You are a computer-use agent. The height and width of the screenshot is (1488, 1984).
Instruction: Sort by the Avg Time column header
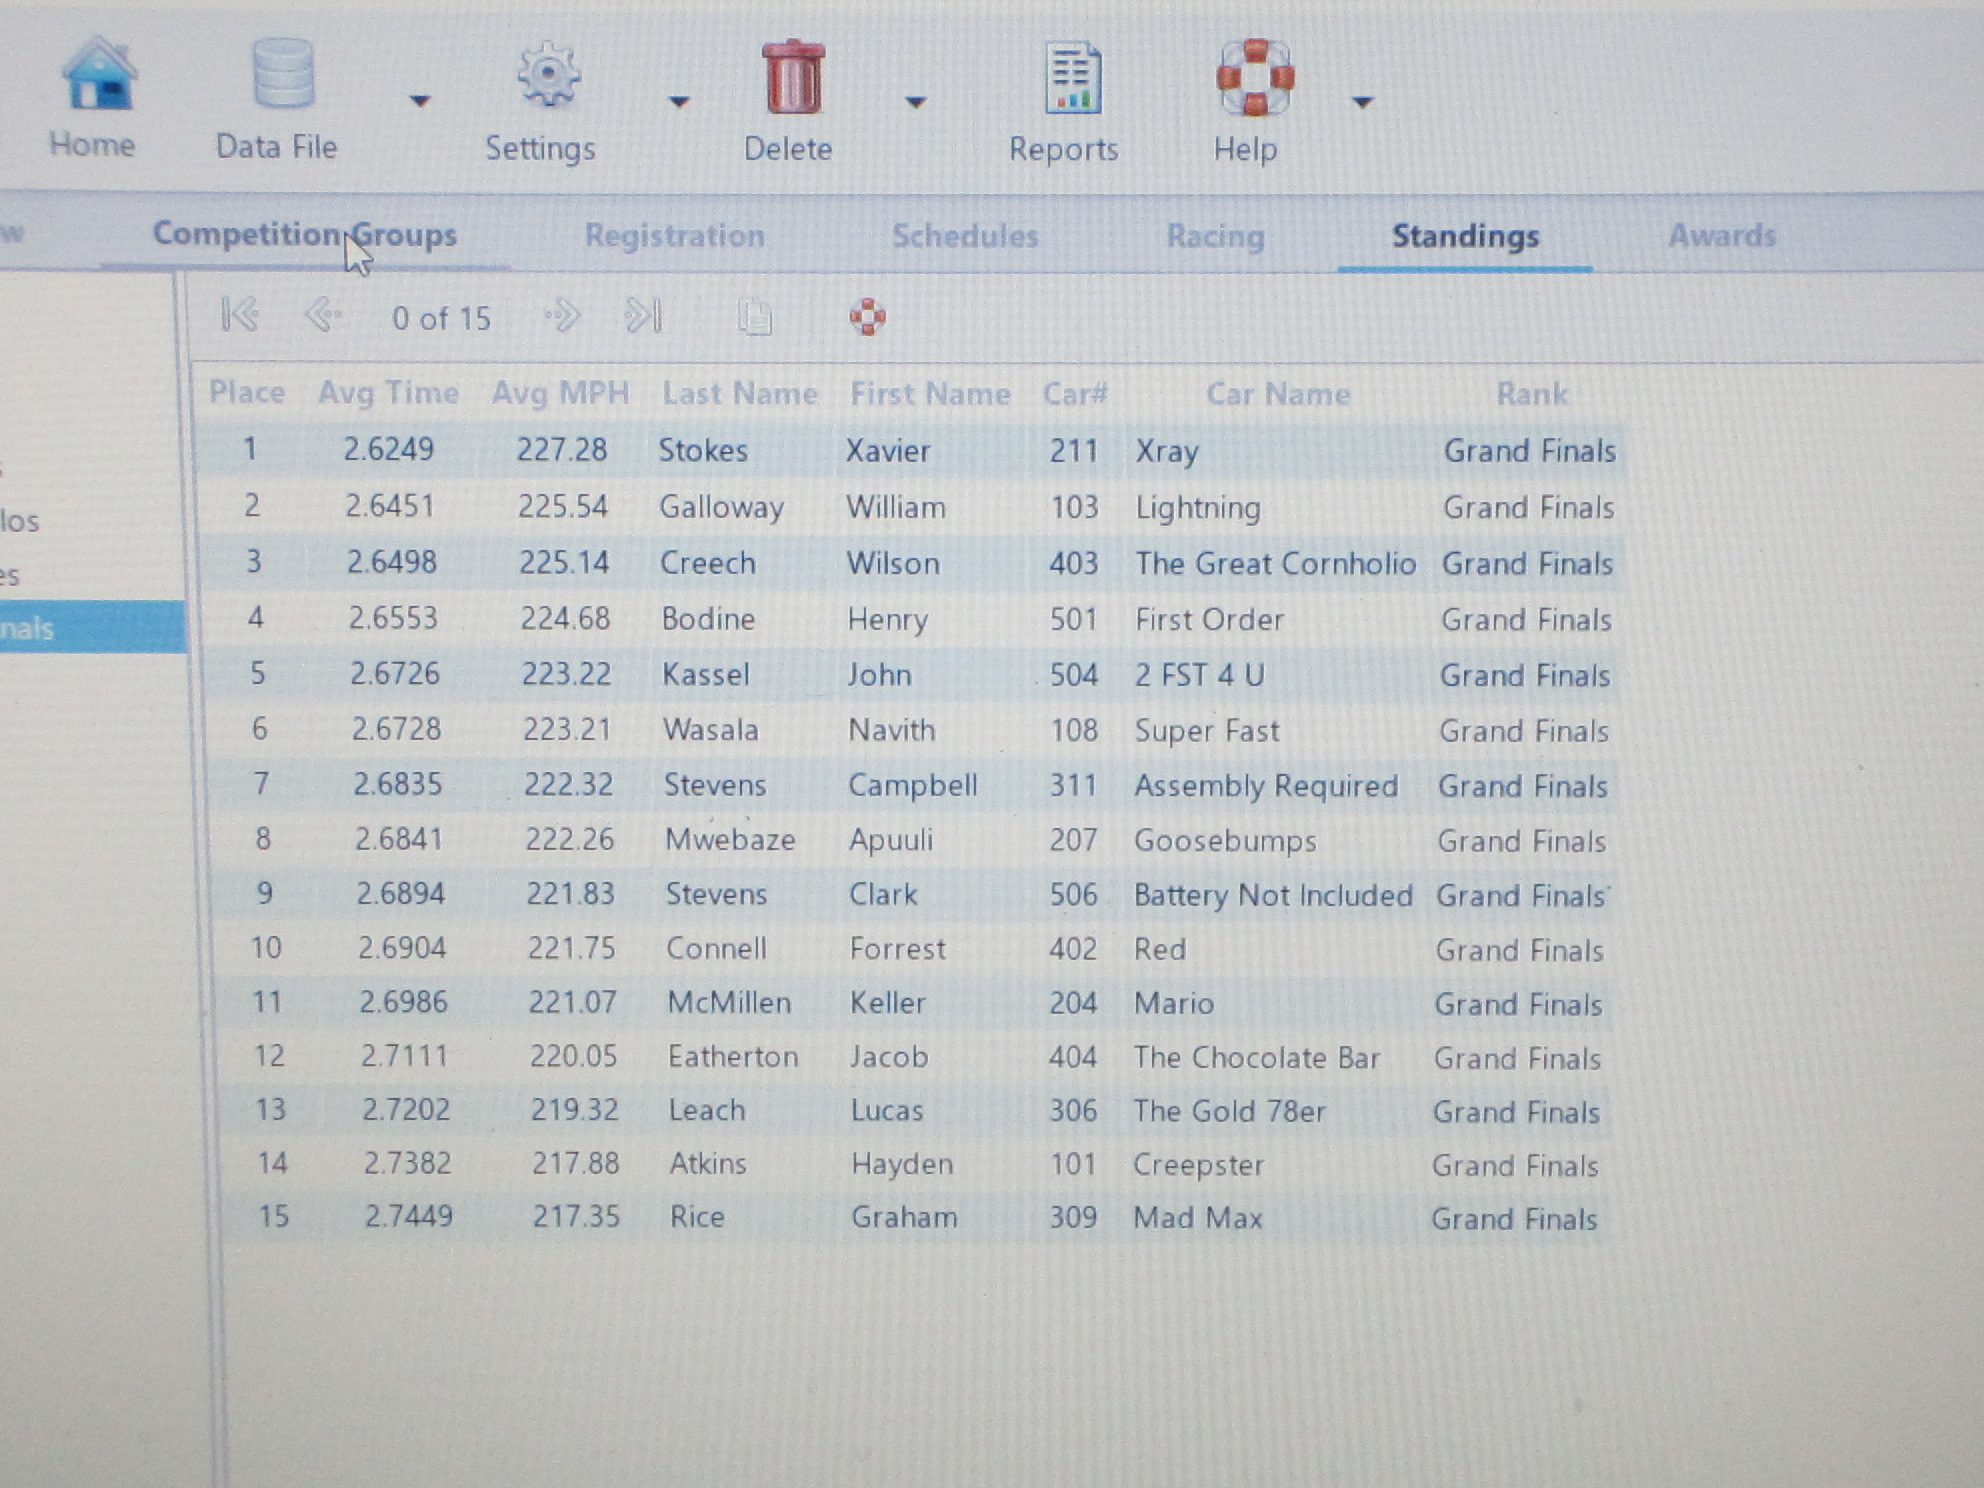(388, 393)
